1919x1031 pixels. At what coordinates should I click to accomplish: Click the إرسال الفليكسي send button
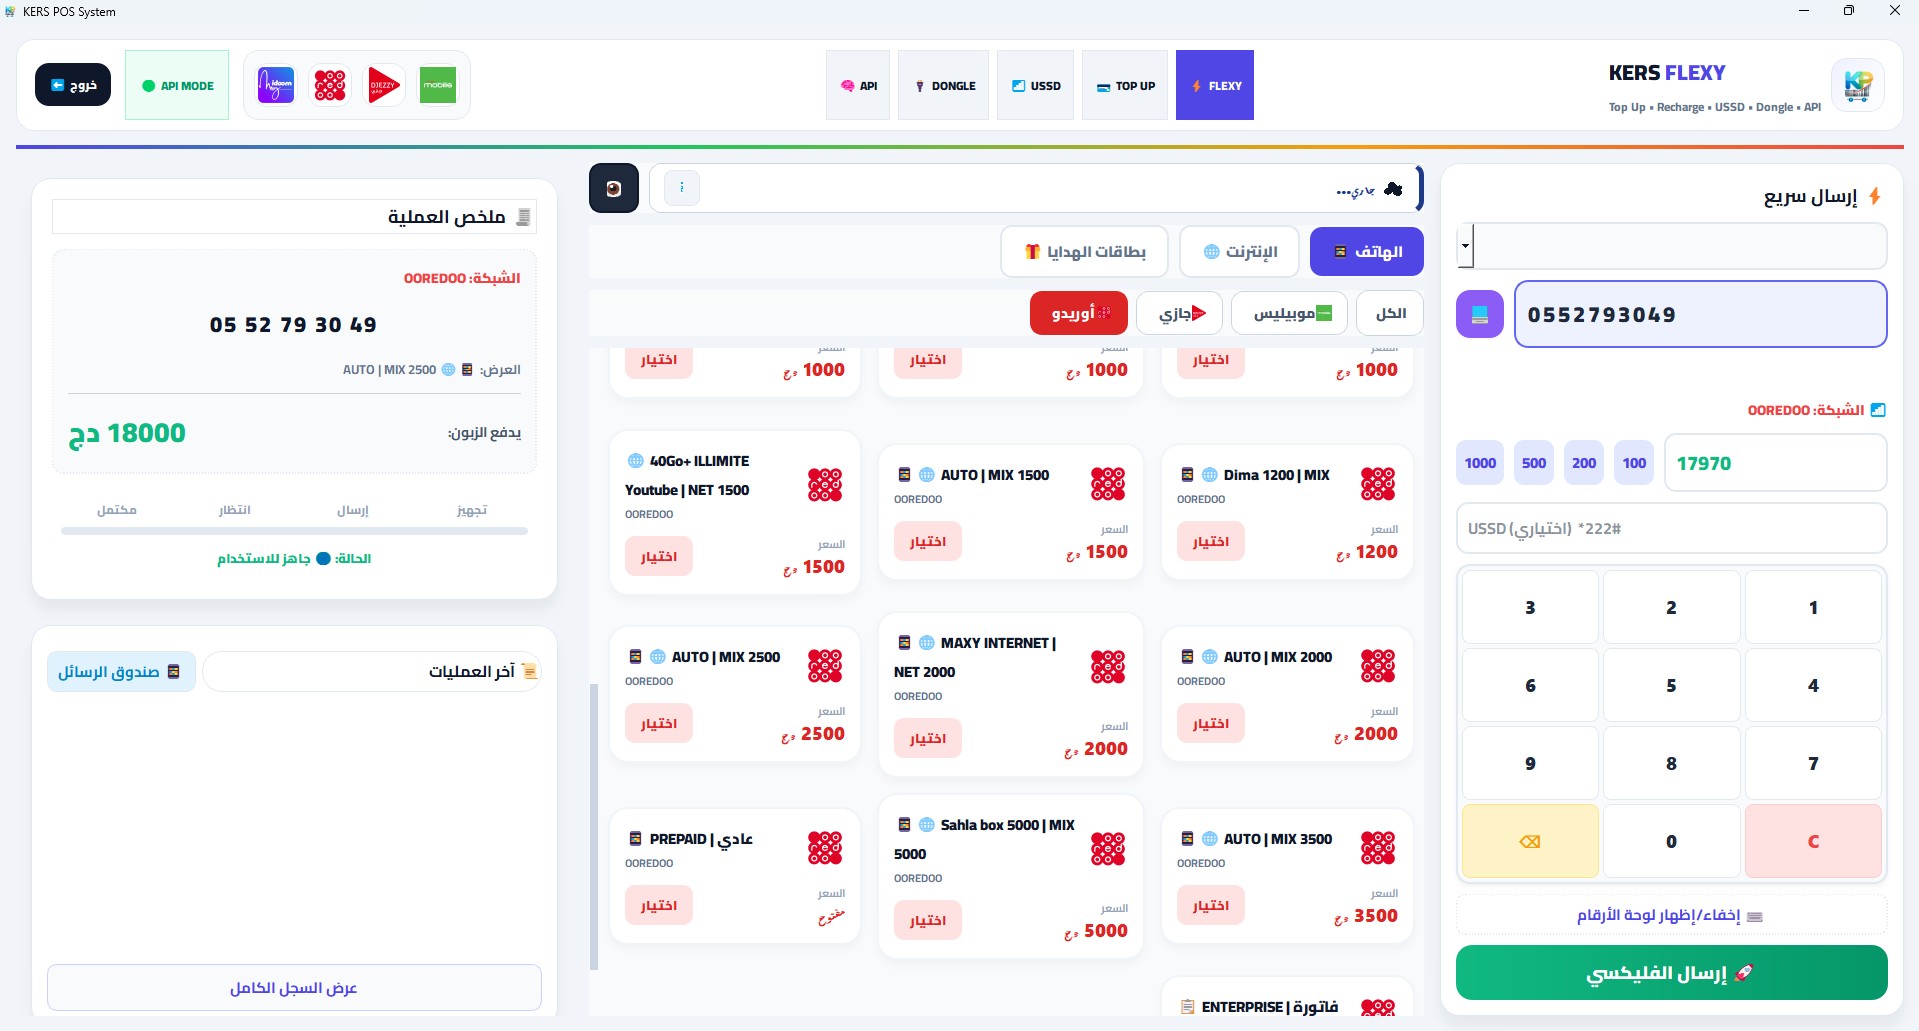click(1671, 972)
